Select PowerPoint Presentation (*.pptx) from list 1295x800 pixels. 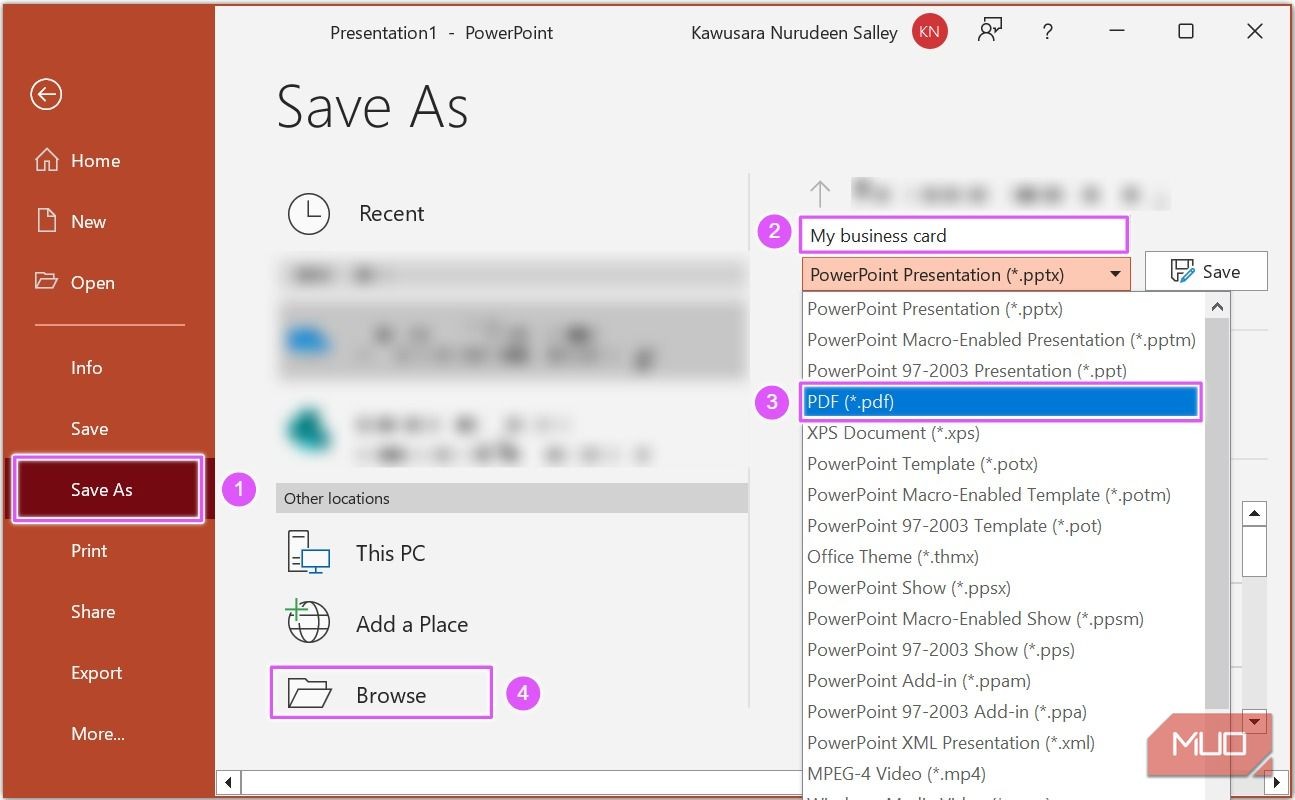(x=1004, y=309)
